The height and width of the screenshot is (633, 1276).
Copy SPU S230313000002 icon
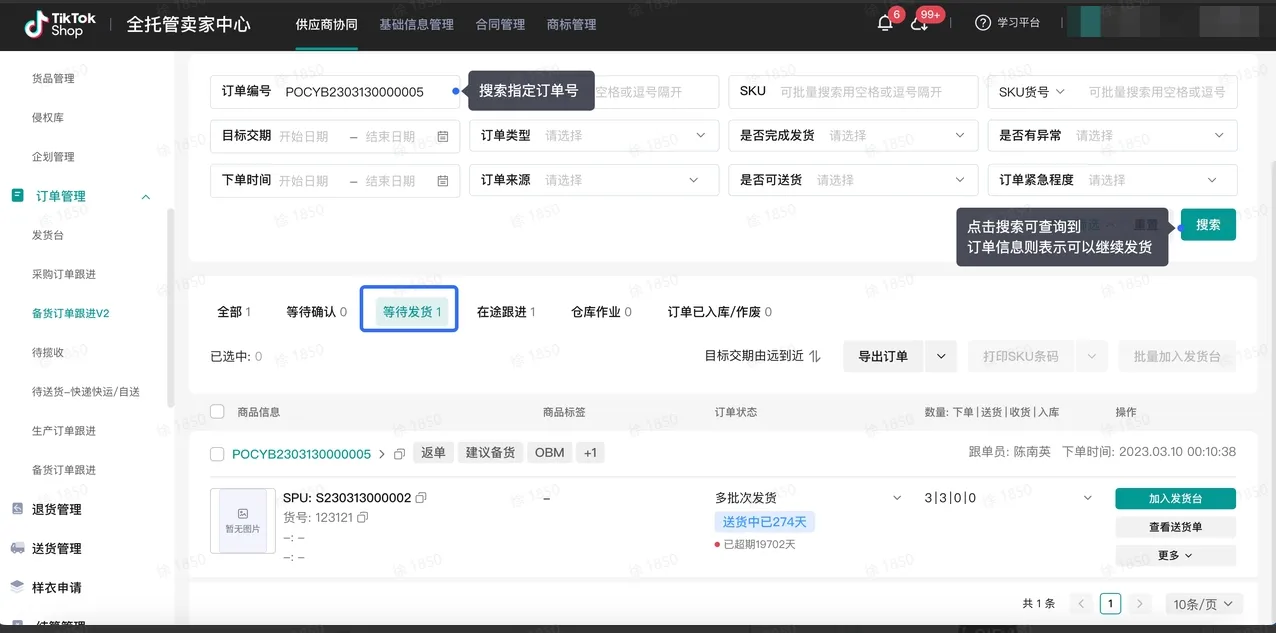[x=421, y=497]
